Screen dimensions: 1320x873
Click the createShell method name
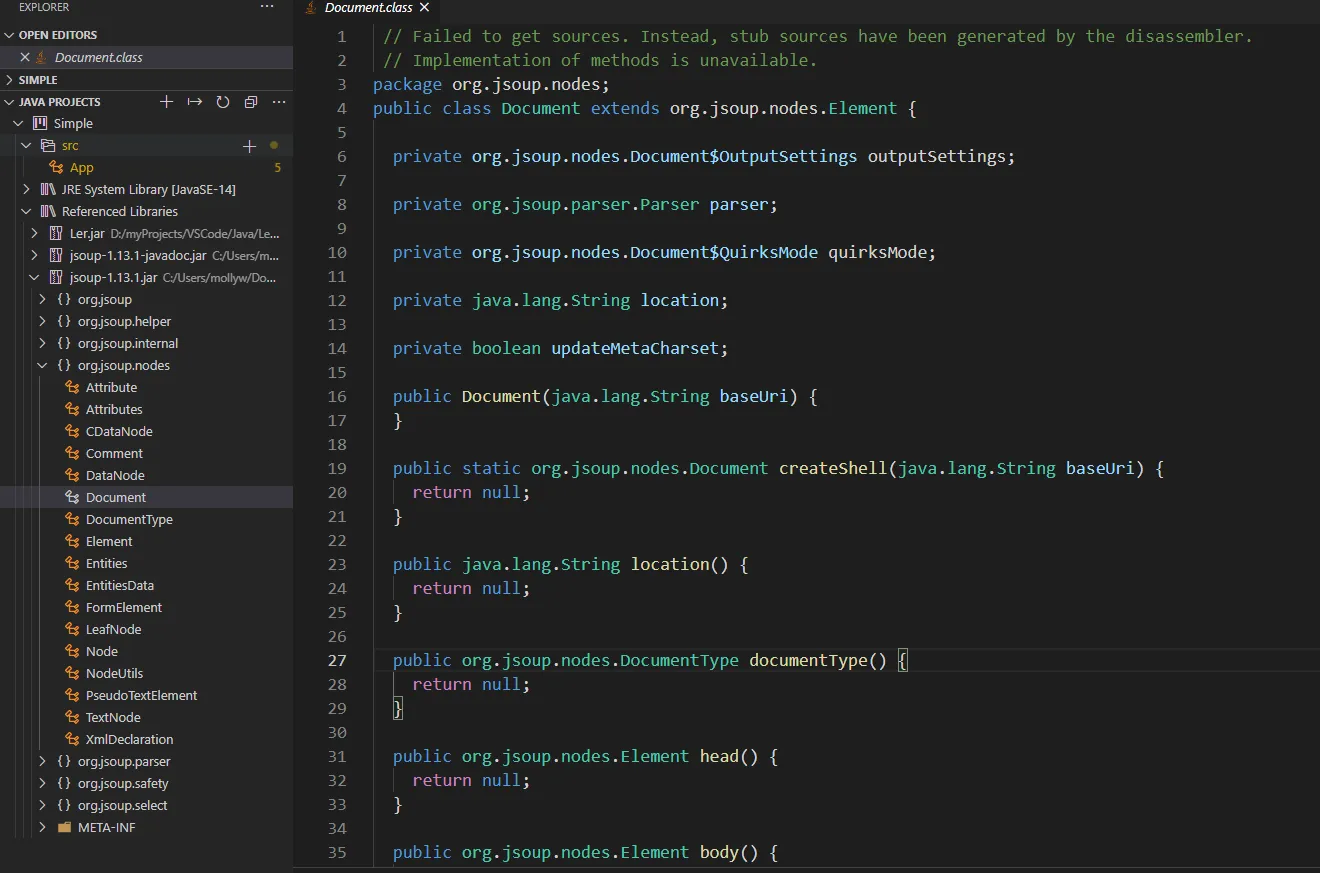coord(833,468)
